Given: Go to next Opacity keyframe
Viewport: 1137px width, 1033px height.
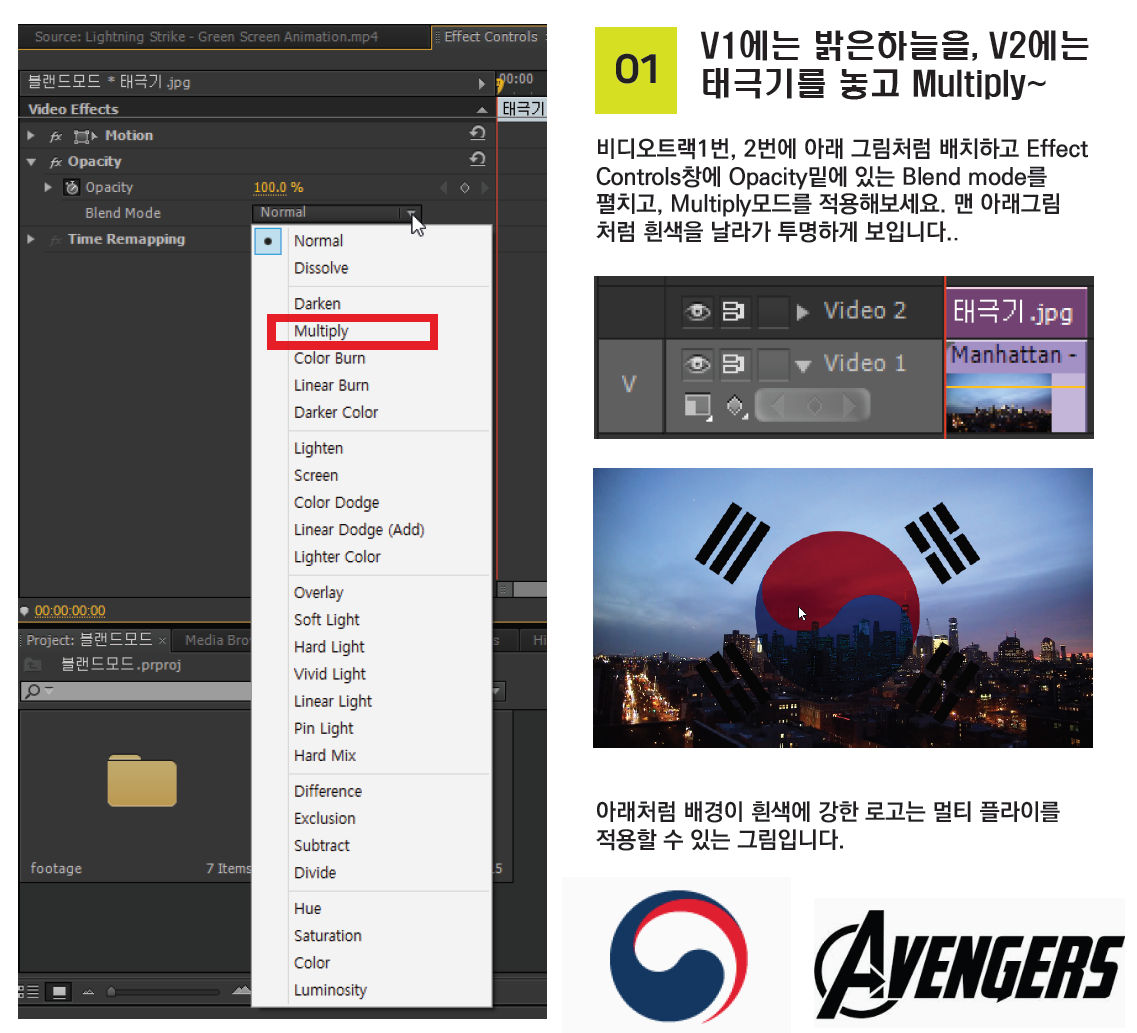Looking at the screenshot, I should tap(484, 188).
